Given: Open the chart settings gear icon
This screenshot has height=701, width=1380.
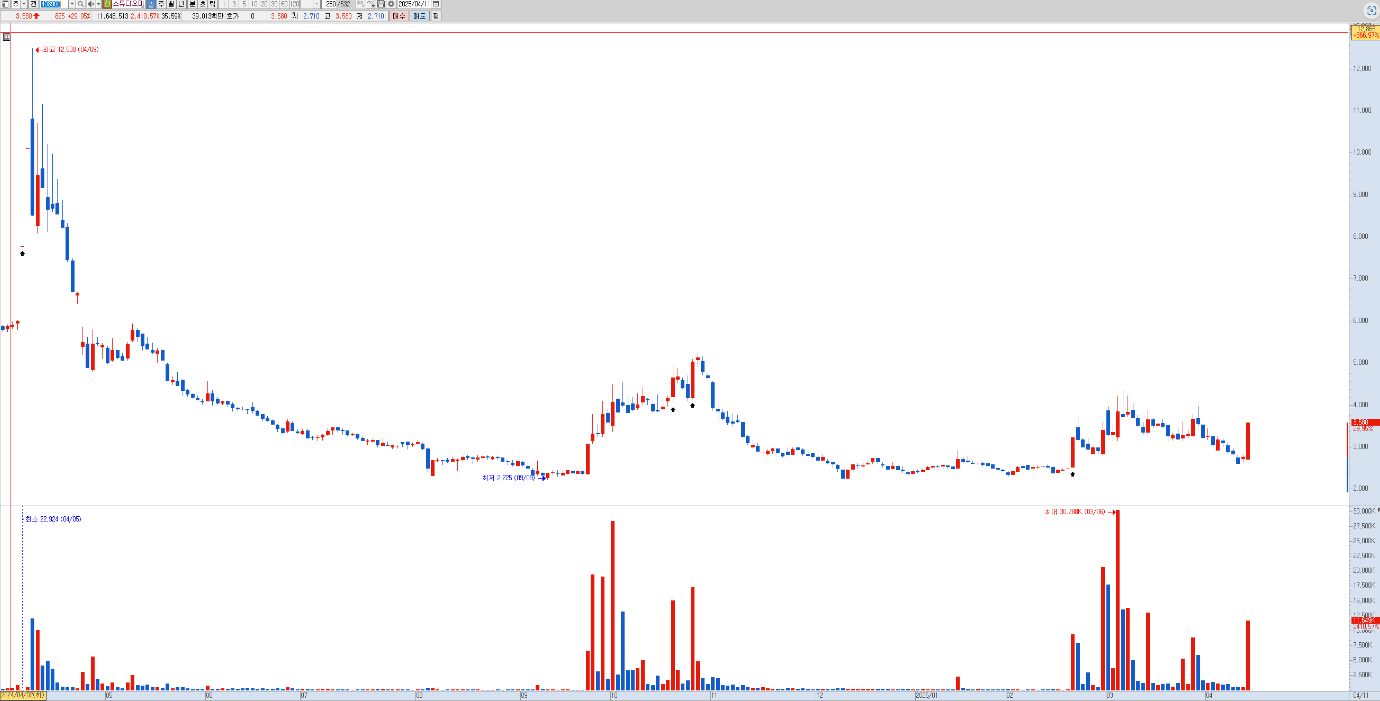Looking at the screenshot, I should click(391, 5).
